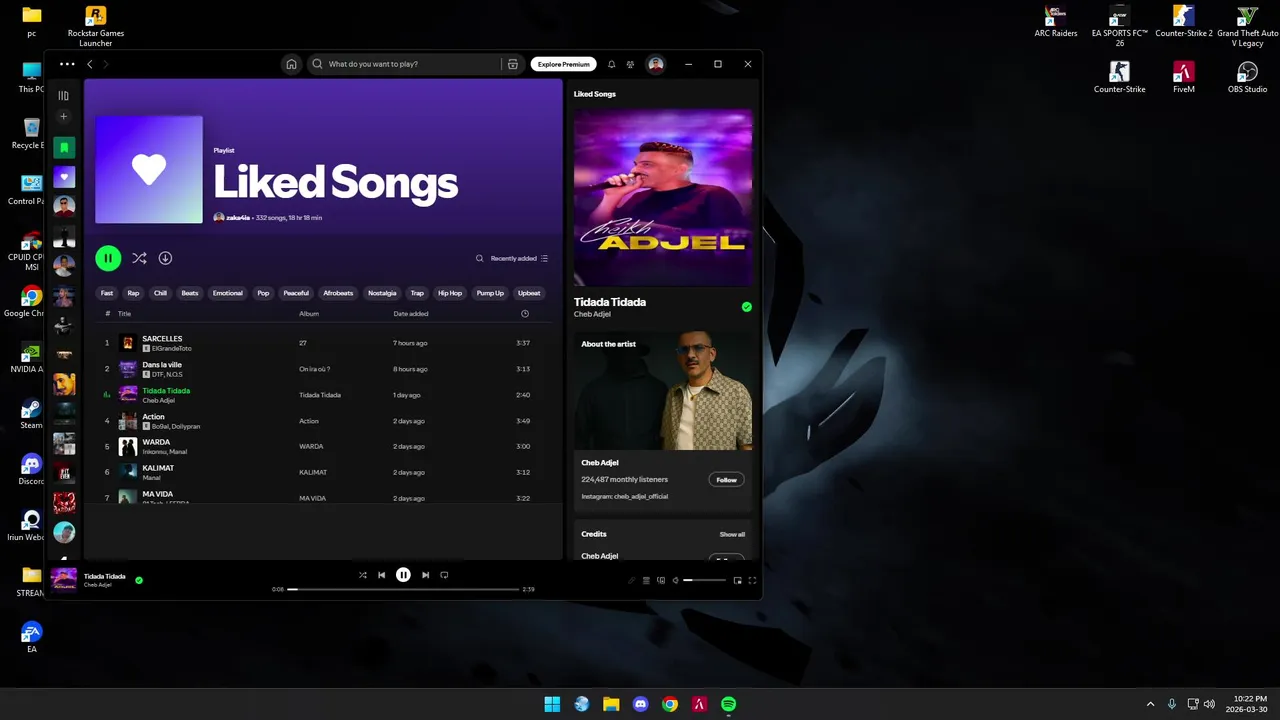Download the Liked Songs playlist
Image resolution: width=1280 pixels, height=720 pixels.
[x=165, y=258]
